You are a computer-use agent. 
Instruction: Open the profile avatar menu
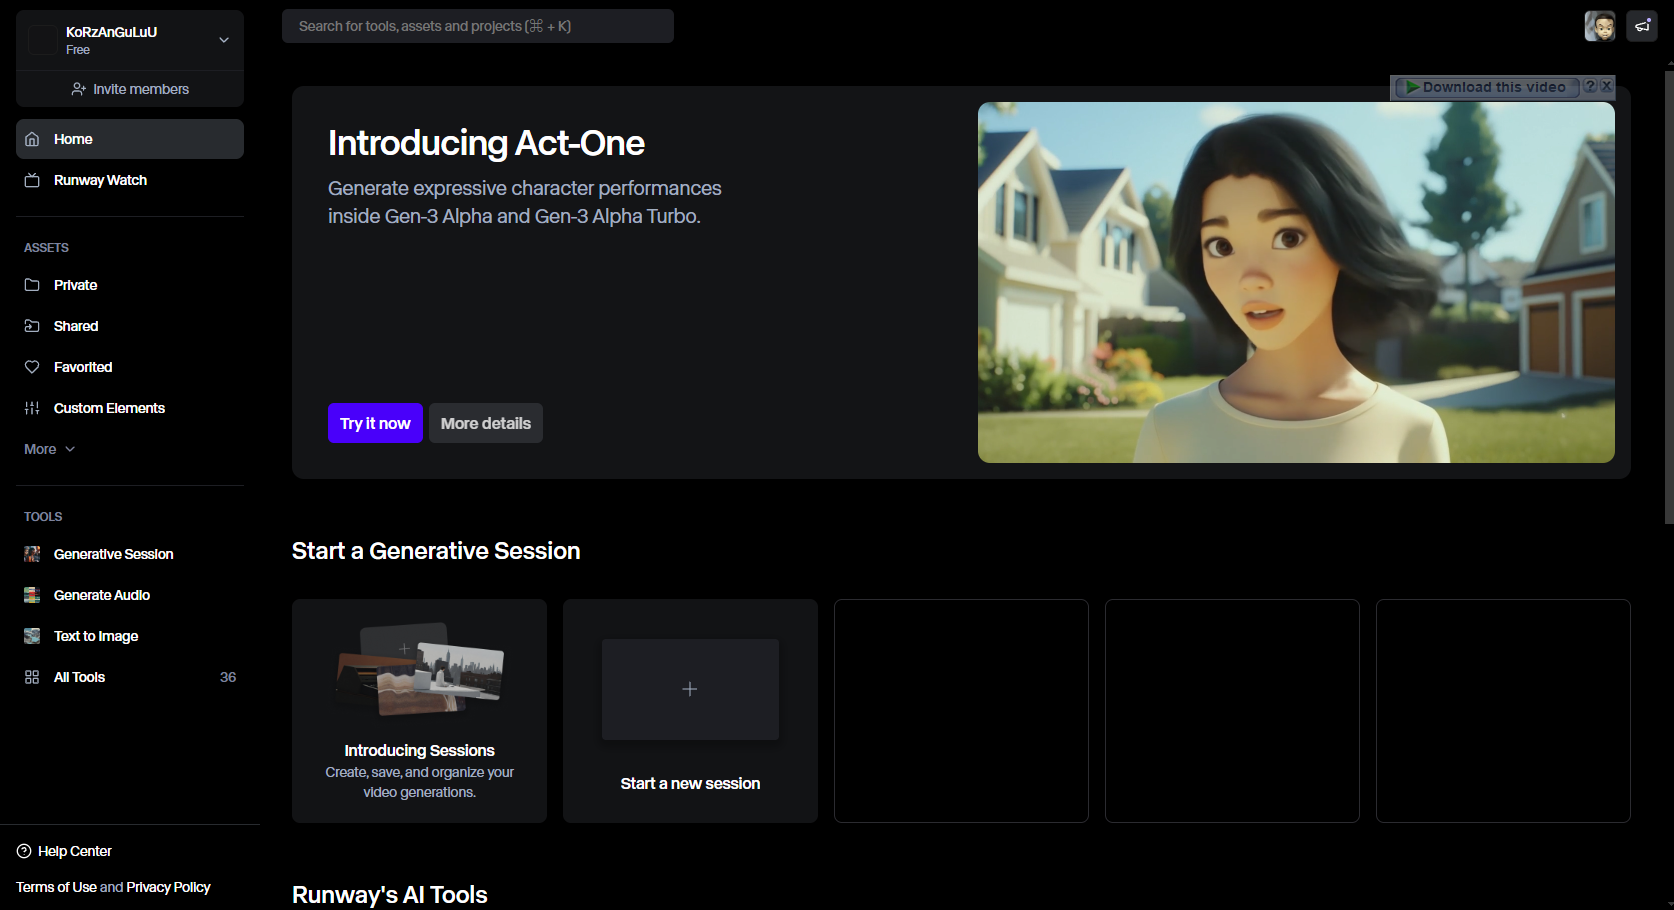click(x=1600, y=26)
